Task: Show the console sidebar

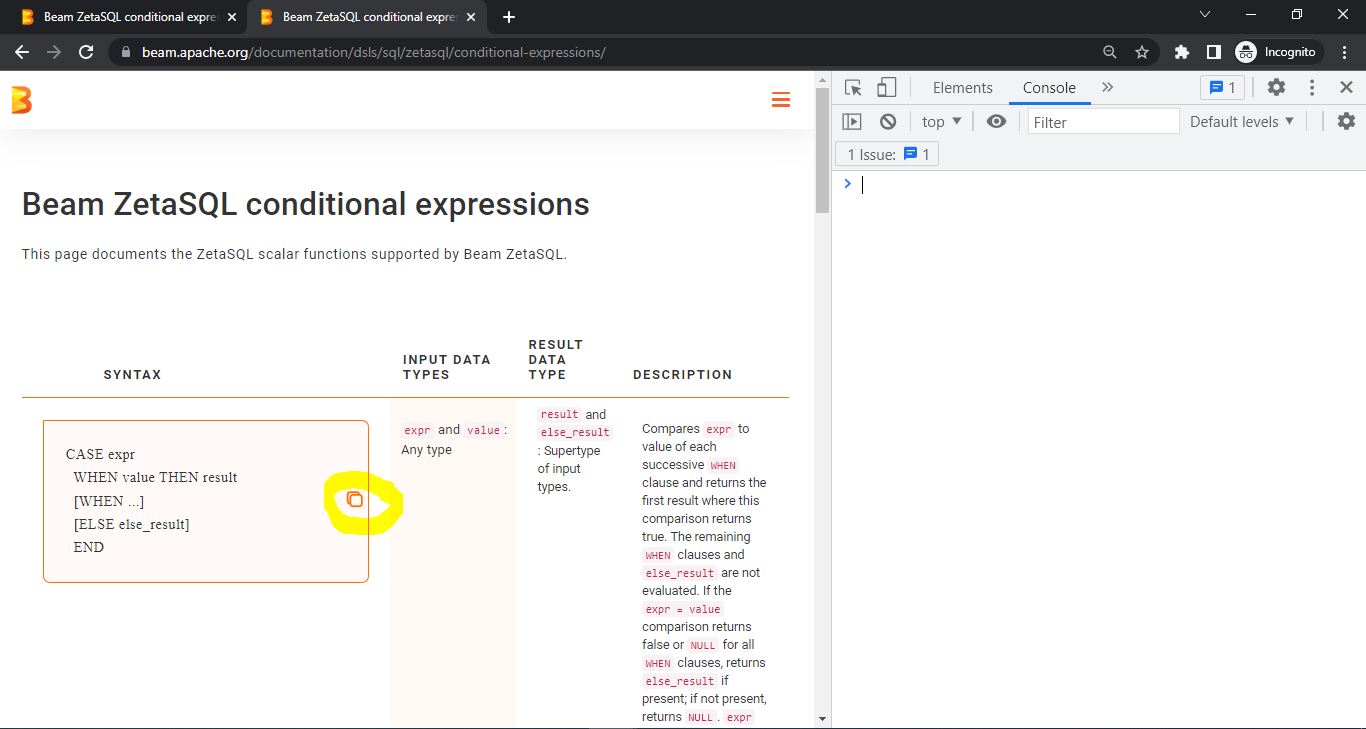Action: (852, 122)
